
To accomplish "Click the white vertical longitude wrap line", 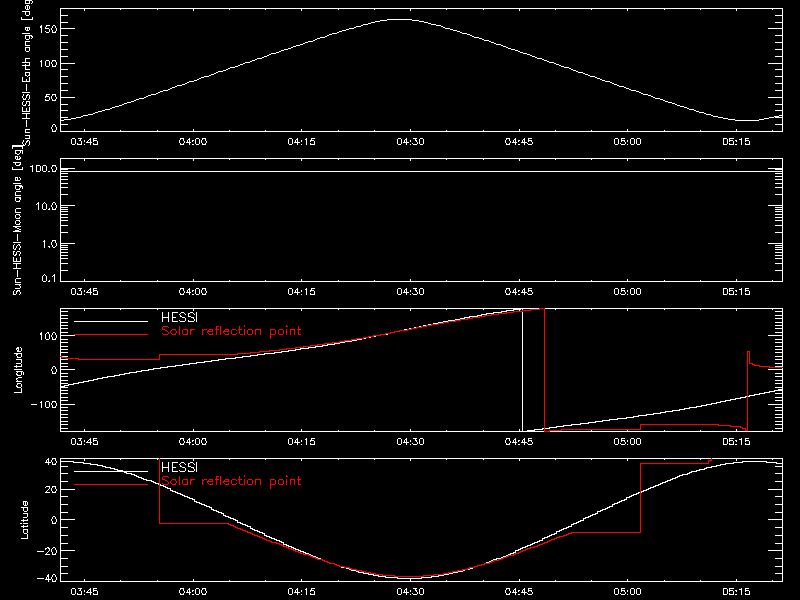I will pyautogui.click(x=522, y=370).
